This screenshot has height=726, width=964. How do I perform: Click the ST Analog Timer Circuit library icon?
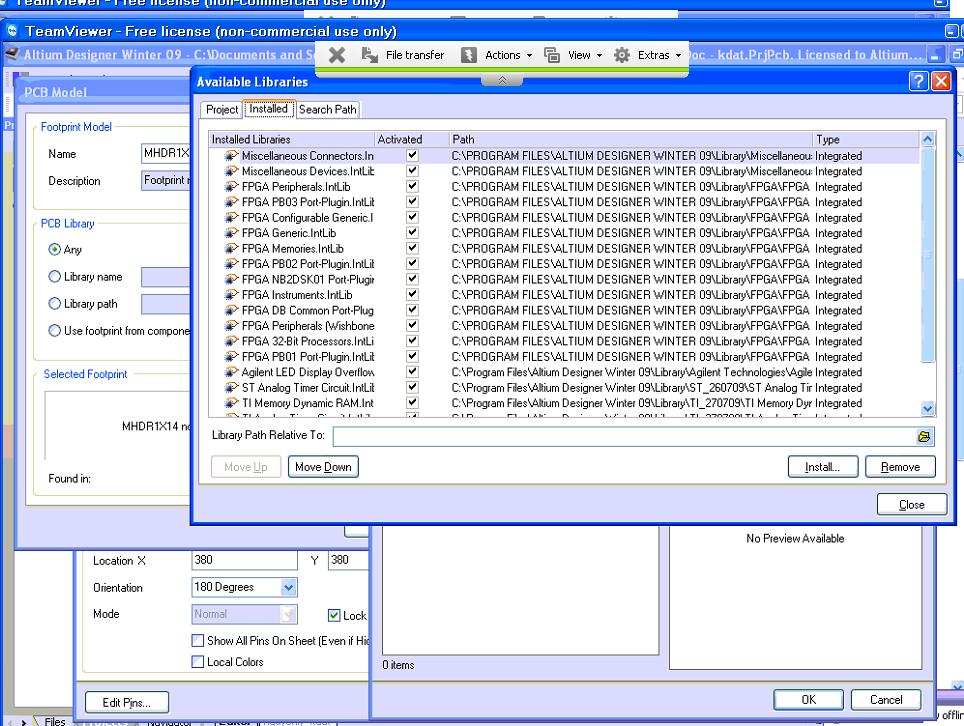(232, 388)
